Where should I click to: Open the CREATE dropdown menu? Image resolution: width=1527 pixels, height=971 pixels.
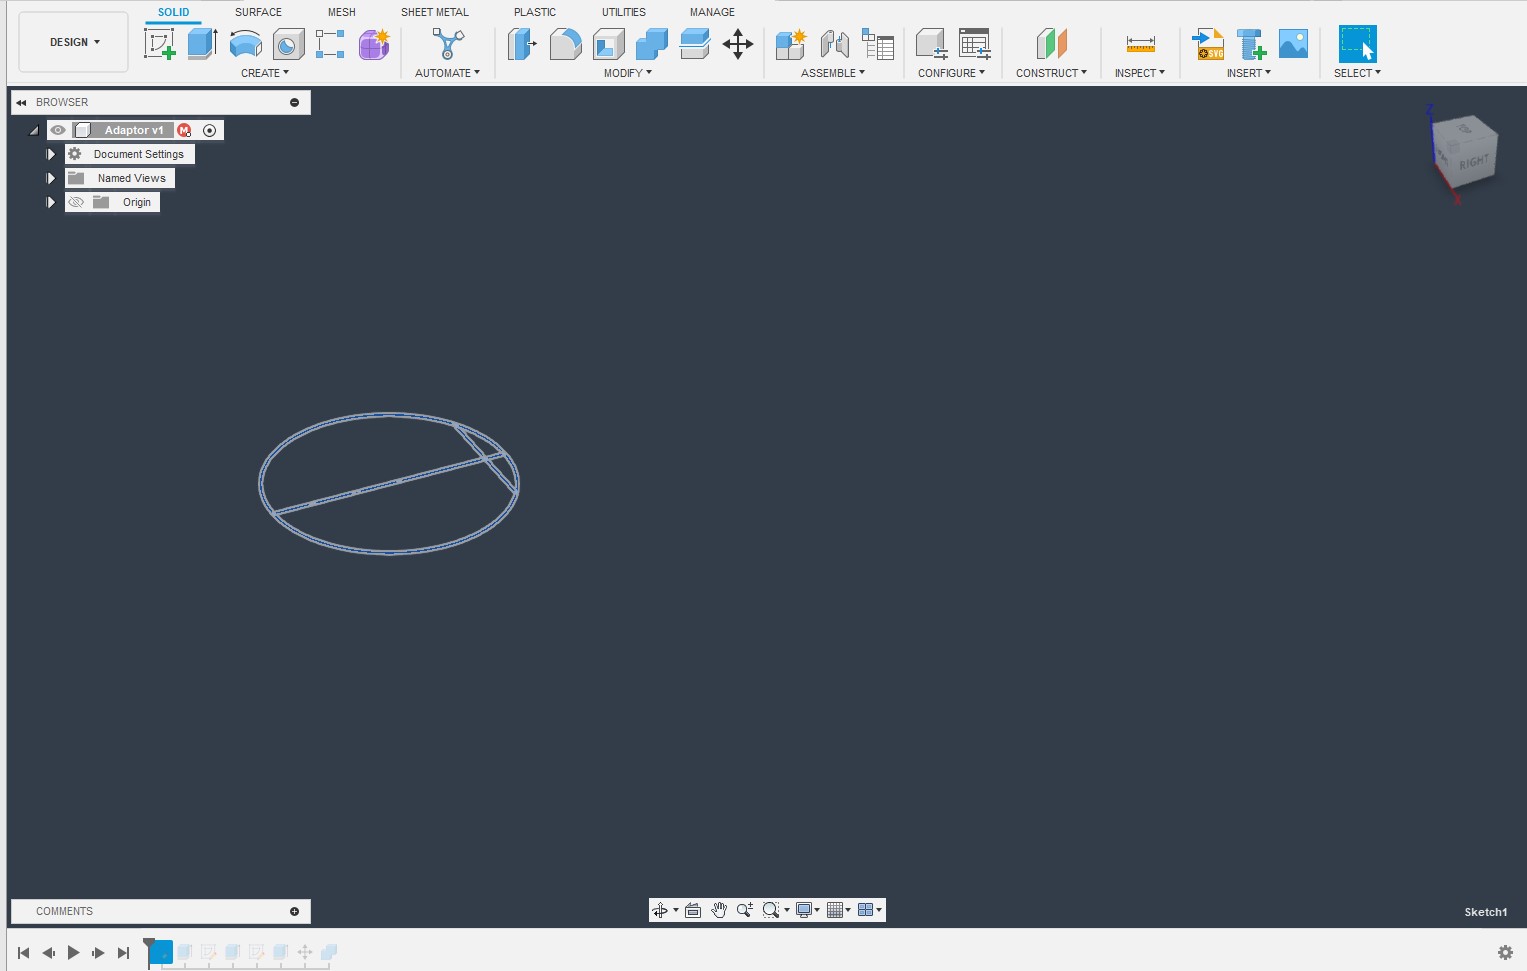[265, 73]
